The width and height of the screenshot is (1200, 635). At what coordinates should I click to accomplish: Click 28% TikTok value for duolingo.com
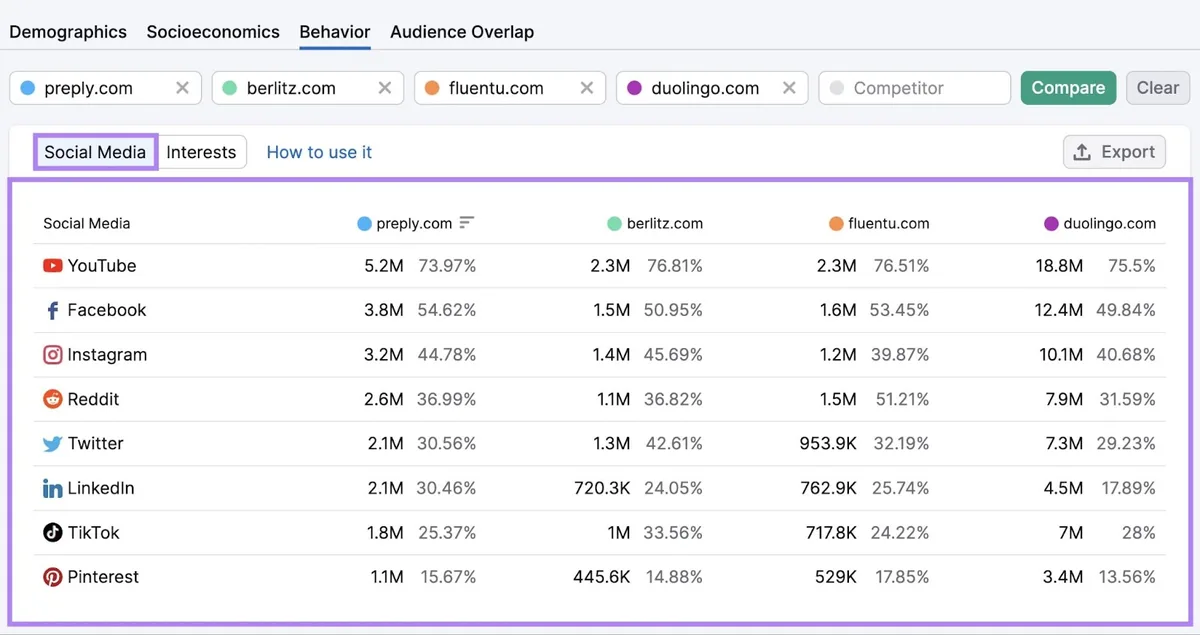pyautogui.click(x=1139, y=533)
